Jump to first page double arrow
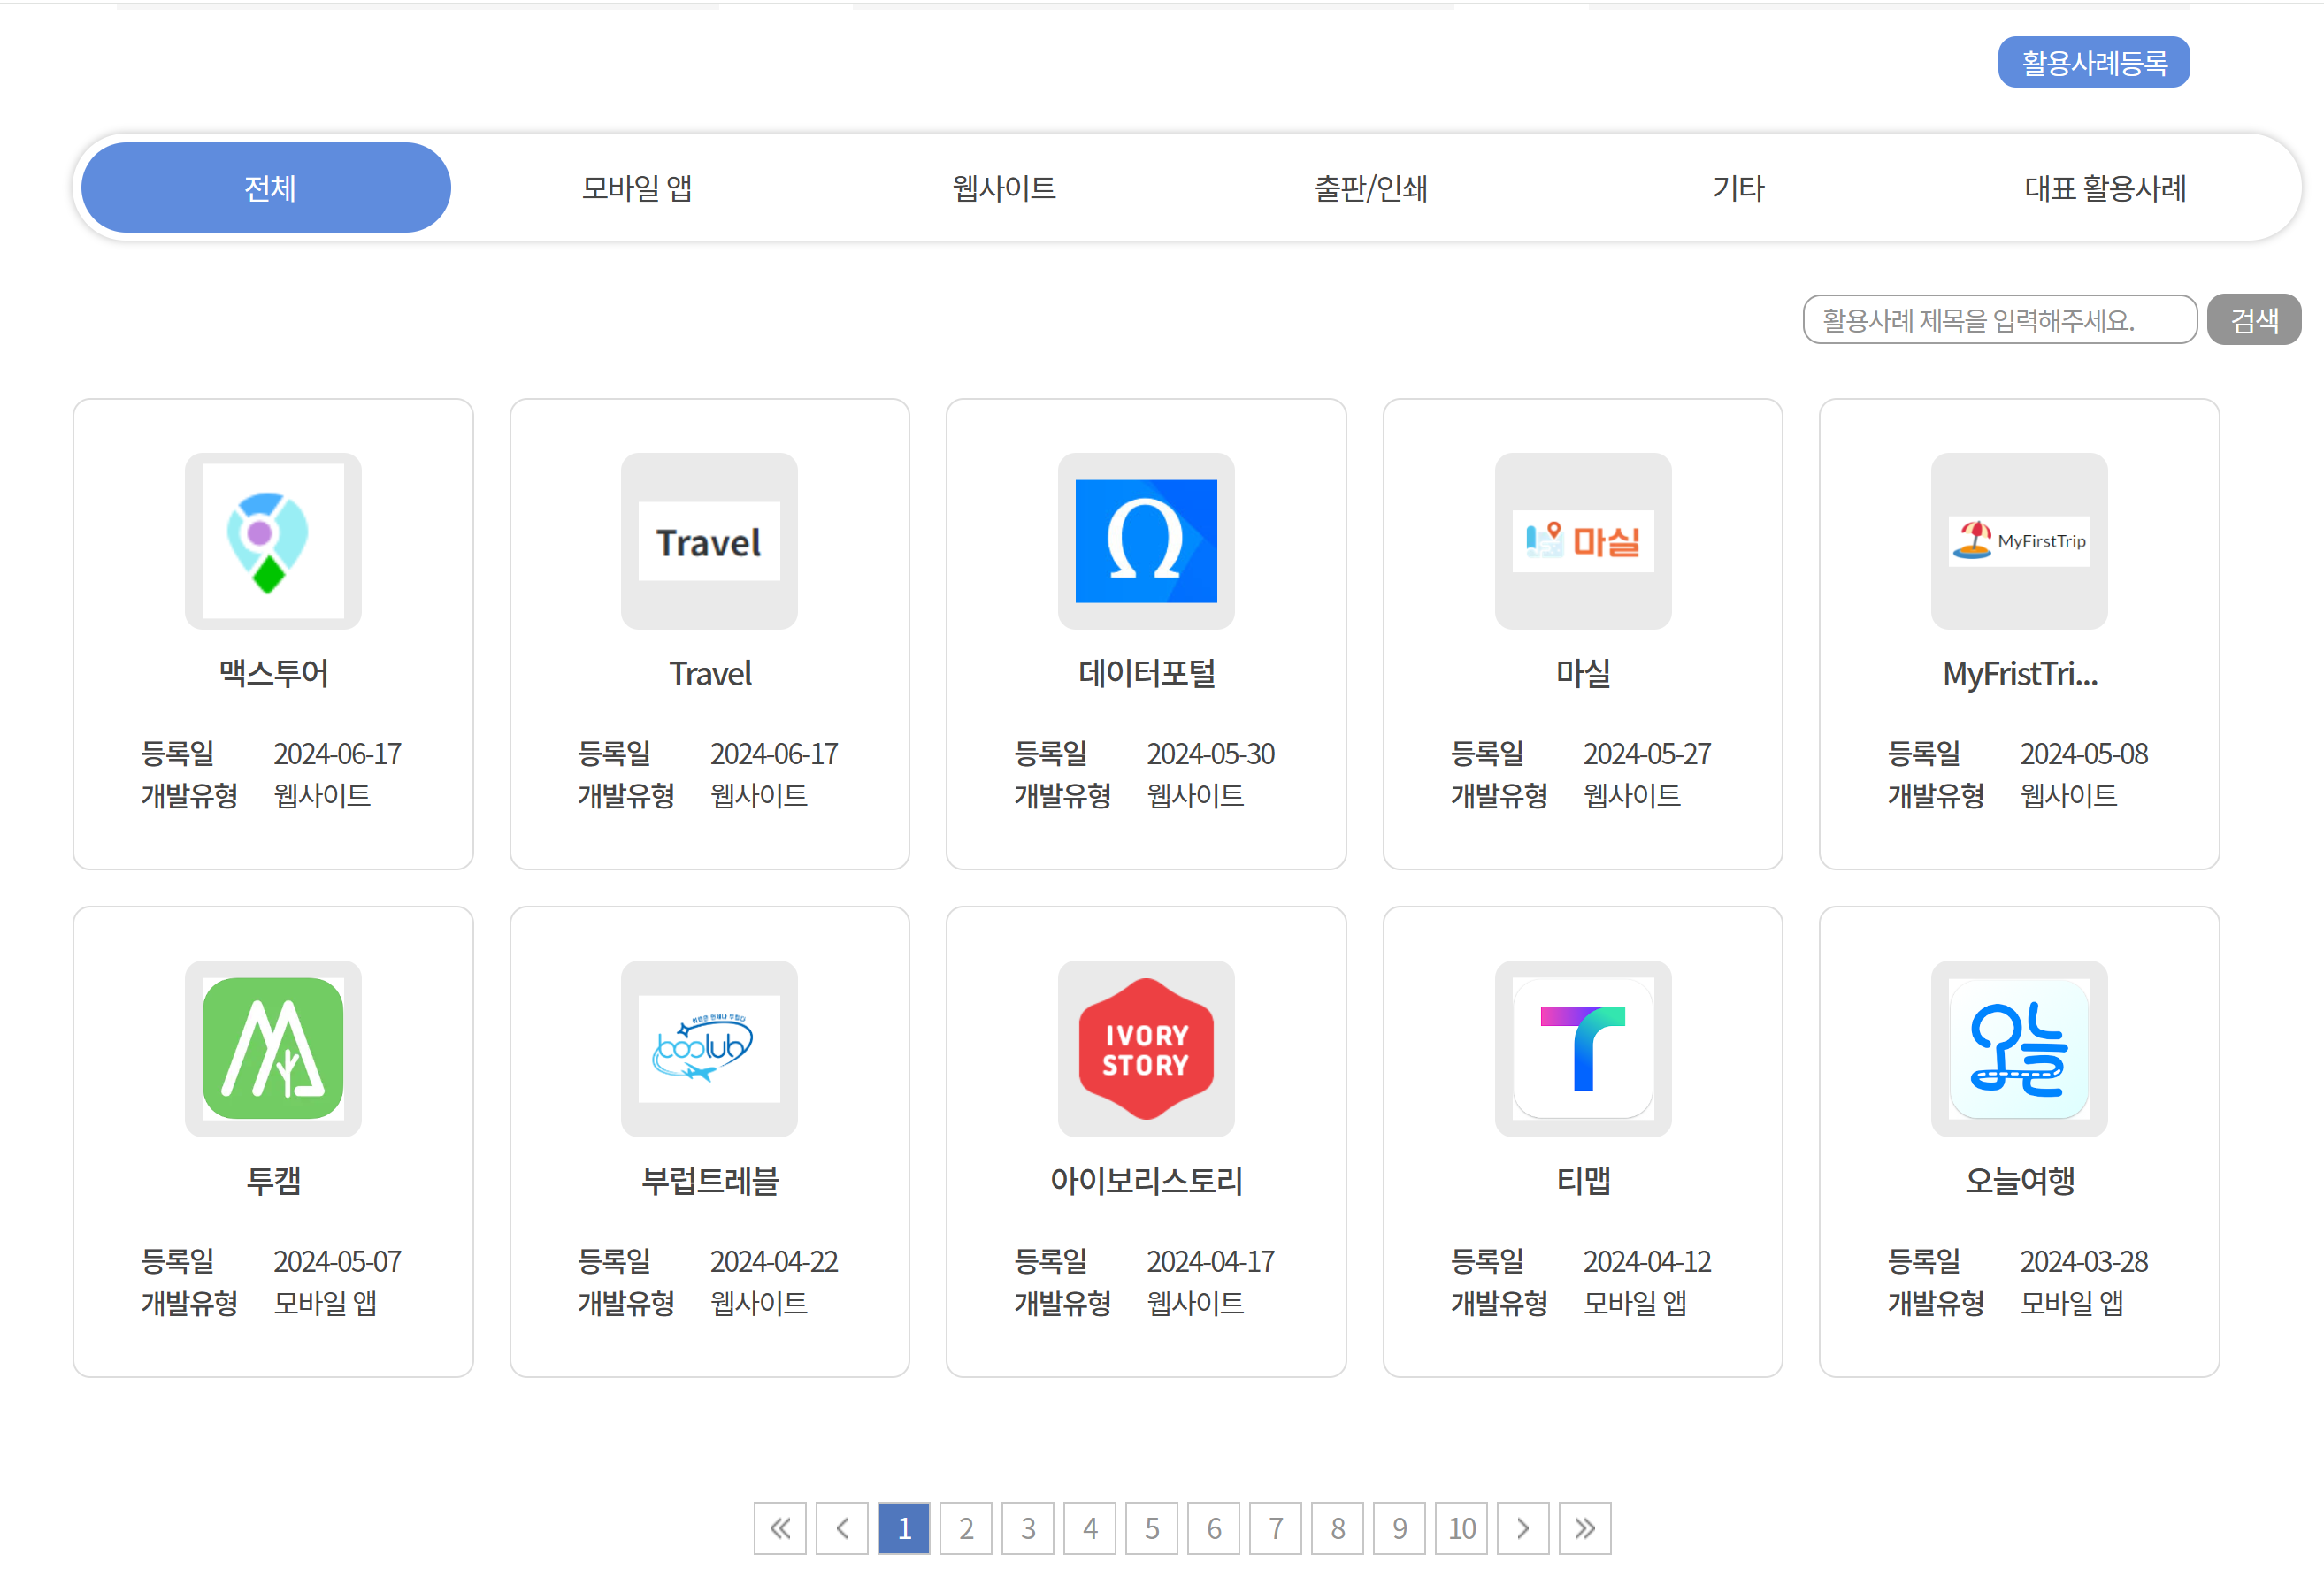The image size is (2324, 1577). tap(780, 1527)
